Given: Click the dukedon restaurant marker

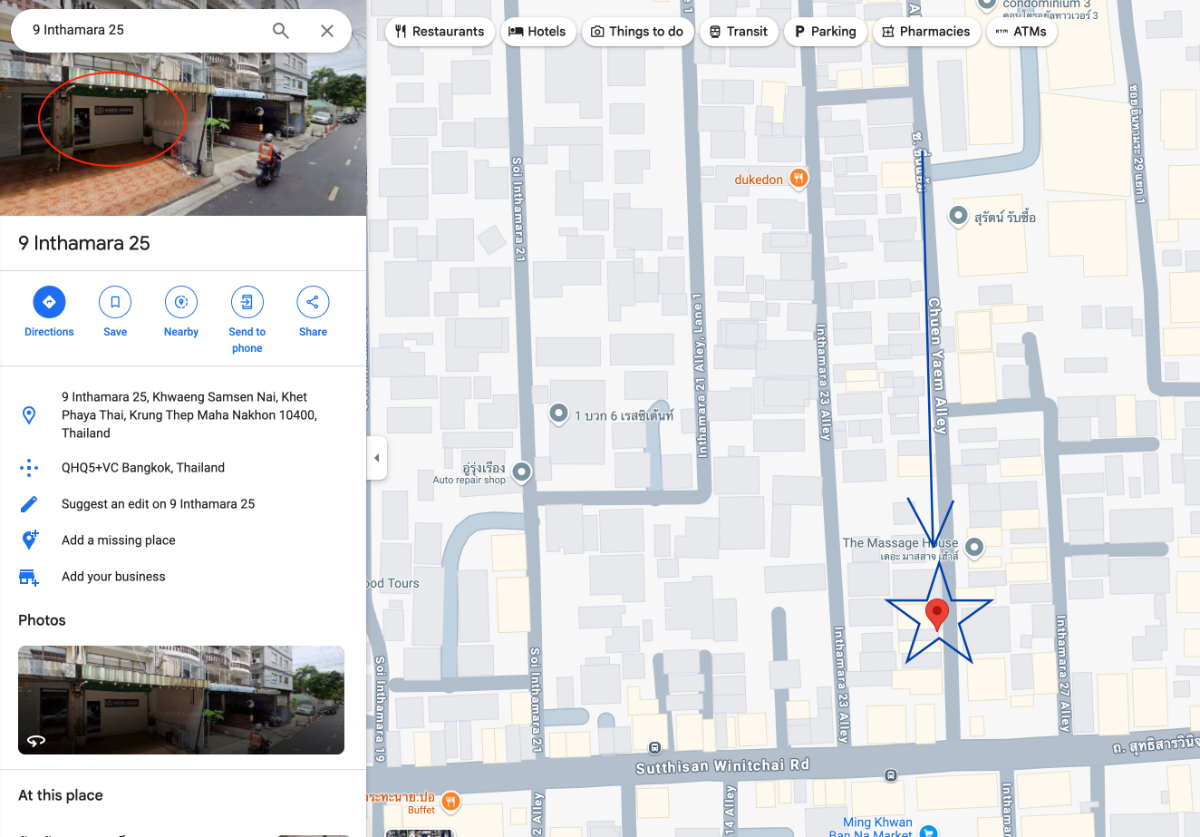Looking at the screenshot, I should point(798,178).
